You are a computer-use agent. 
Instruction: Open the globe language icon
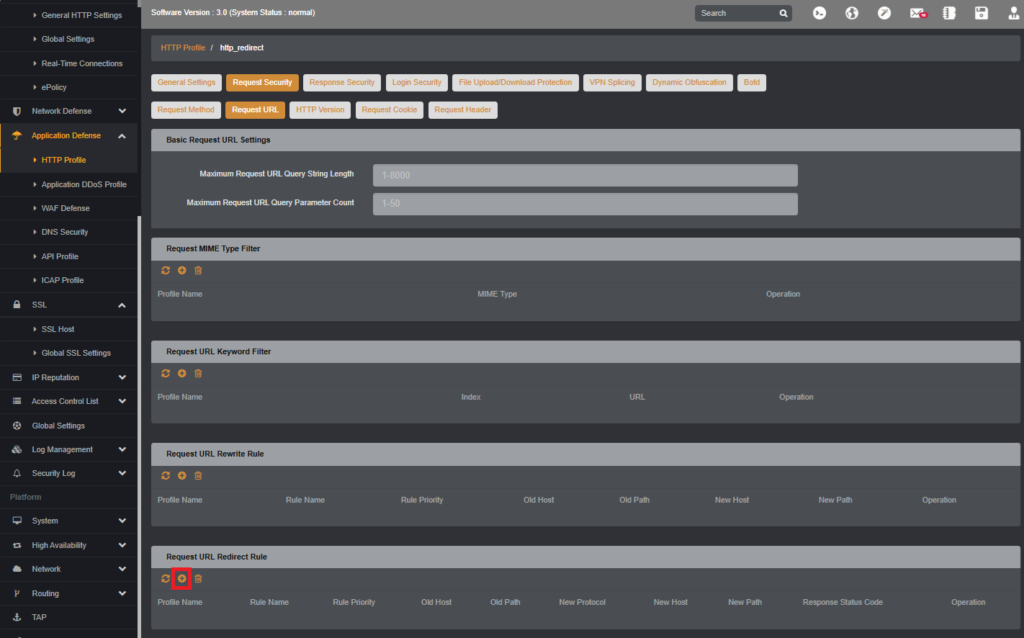tap(852, 13)
